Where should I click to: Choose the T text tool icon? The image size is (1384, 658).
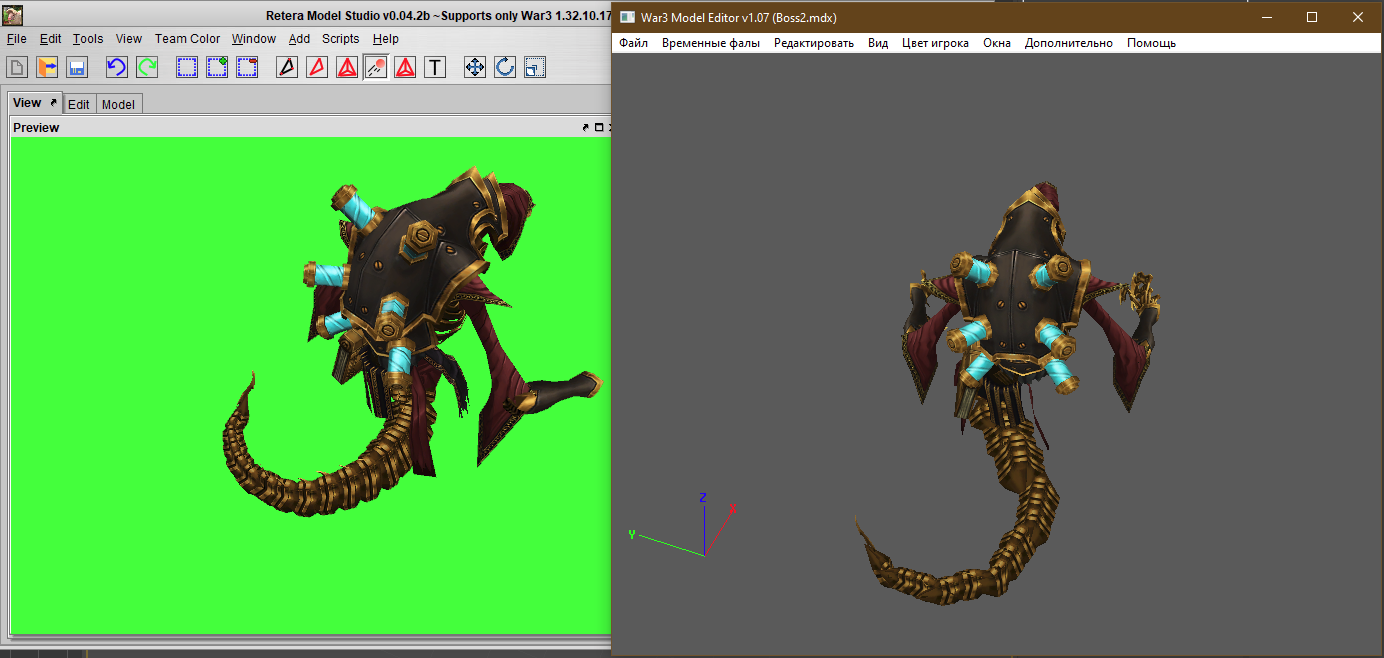click(x=435, y=67)
